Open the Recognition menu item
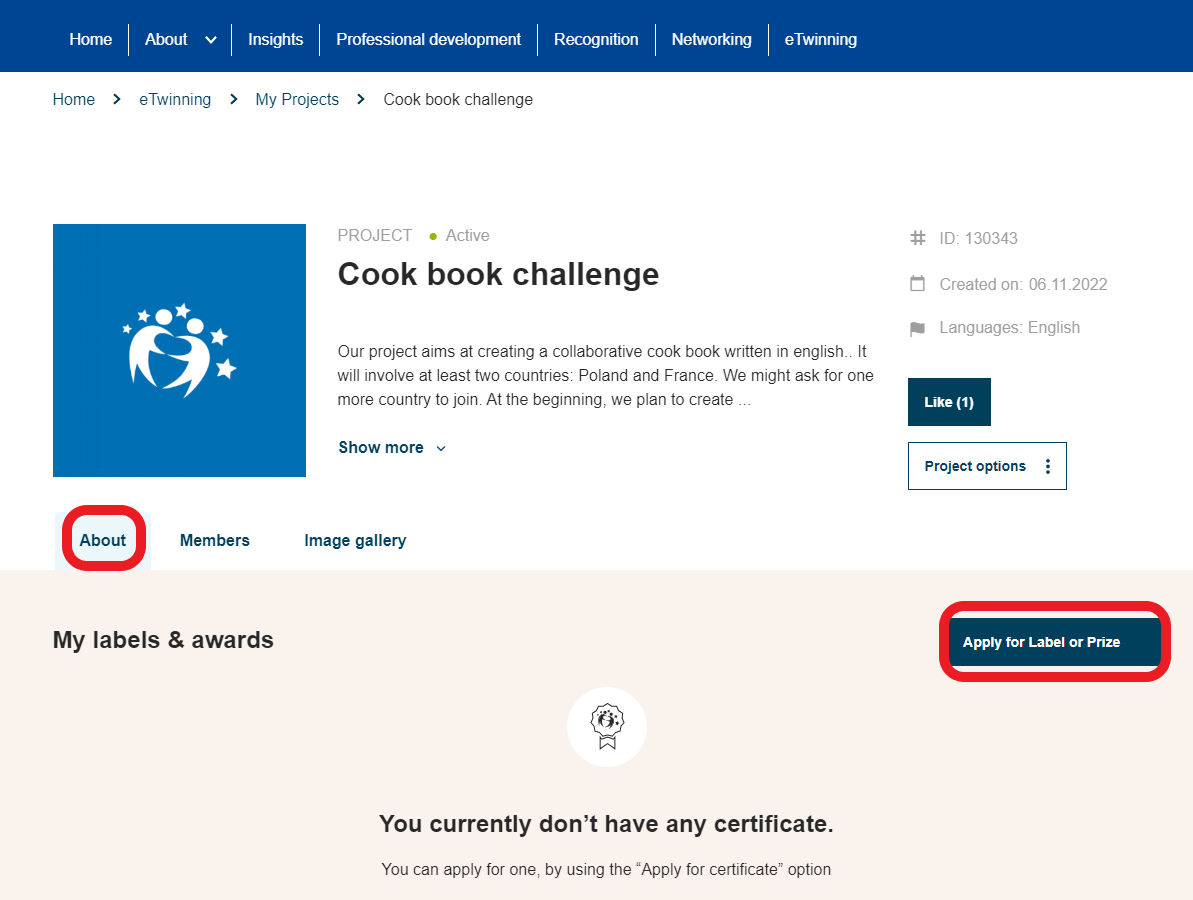This screenshot has width=1193, height=900. pyautogui.click(x=596, y=40)
